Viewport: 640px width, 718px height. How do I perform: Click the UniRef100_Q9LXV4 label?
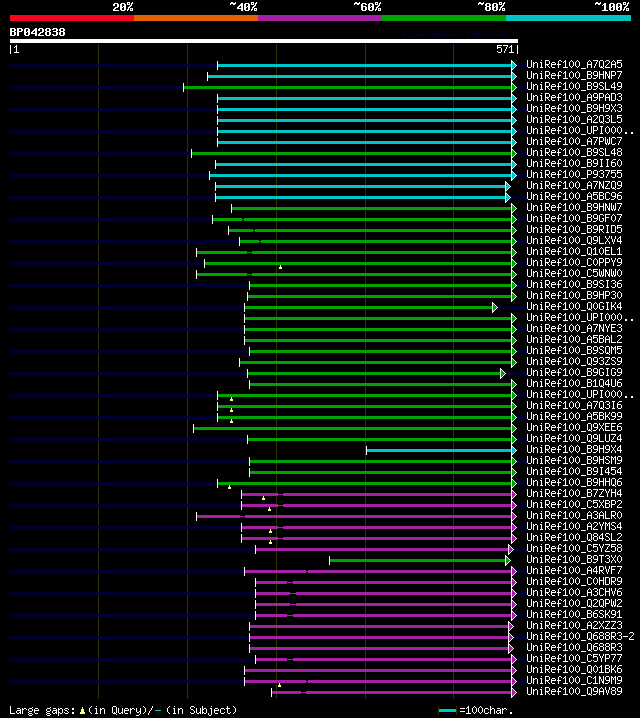(x=574, y=240)
